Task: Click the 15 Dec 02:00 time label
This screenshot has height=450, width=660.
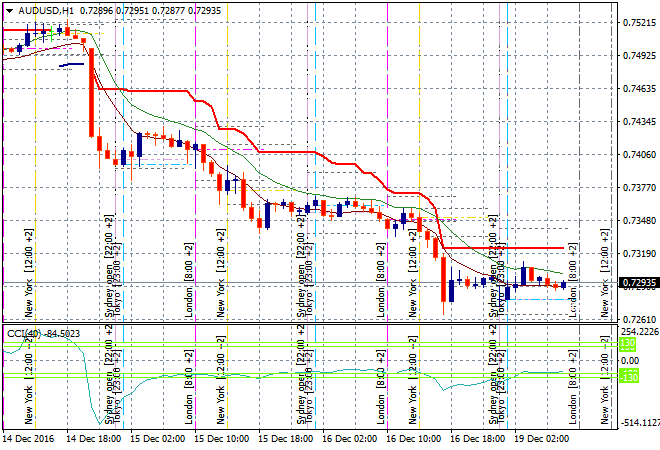Action: [157, 439]
